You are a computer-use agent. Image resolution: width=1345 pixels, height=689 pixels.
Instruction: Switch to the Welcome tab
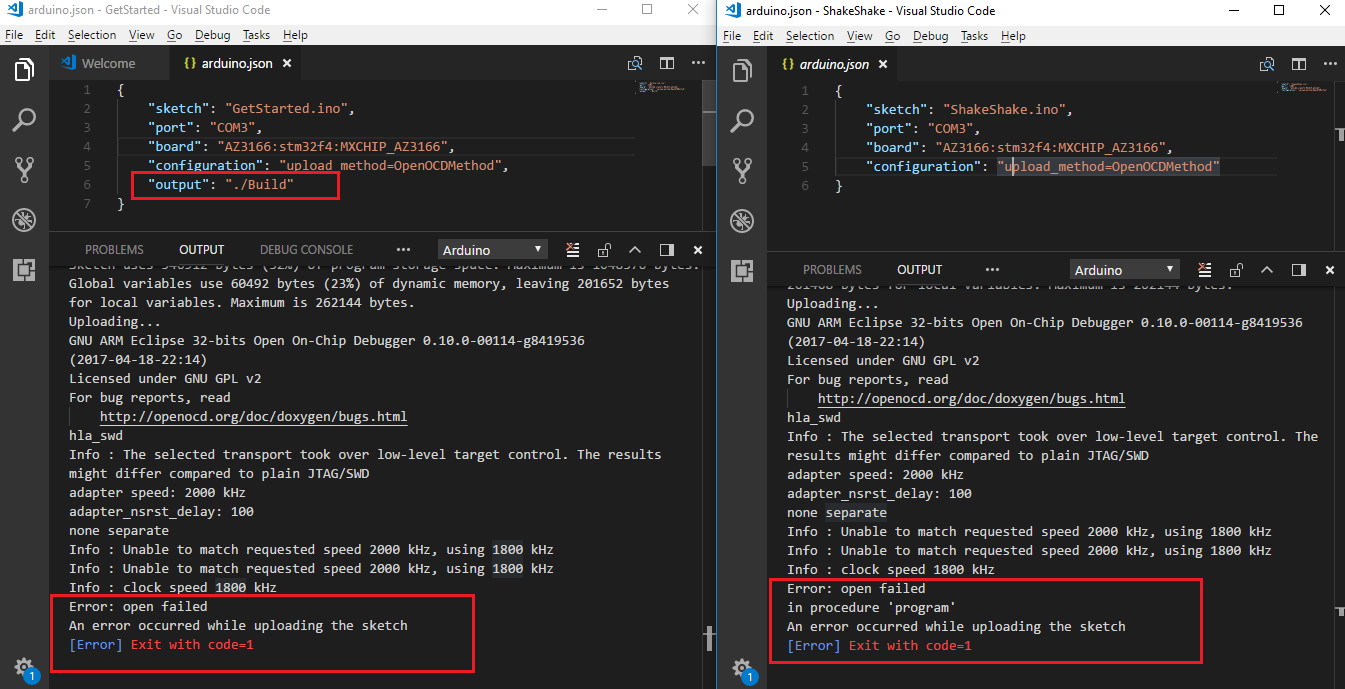point(108,63)
